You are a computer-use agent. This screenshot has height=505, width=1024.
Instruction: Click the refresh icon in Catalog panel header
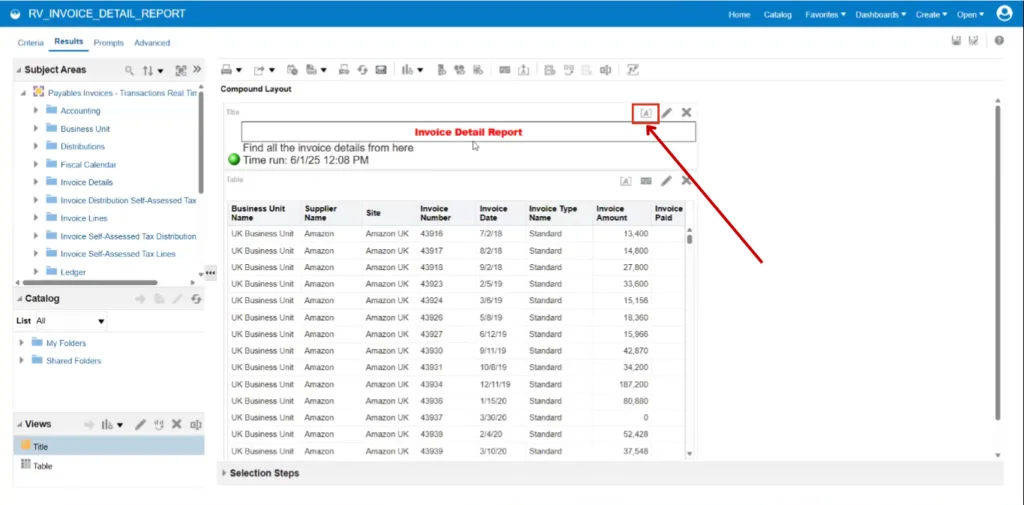point(196,299)
